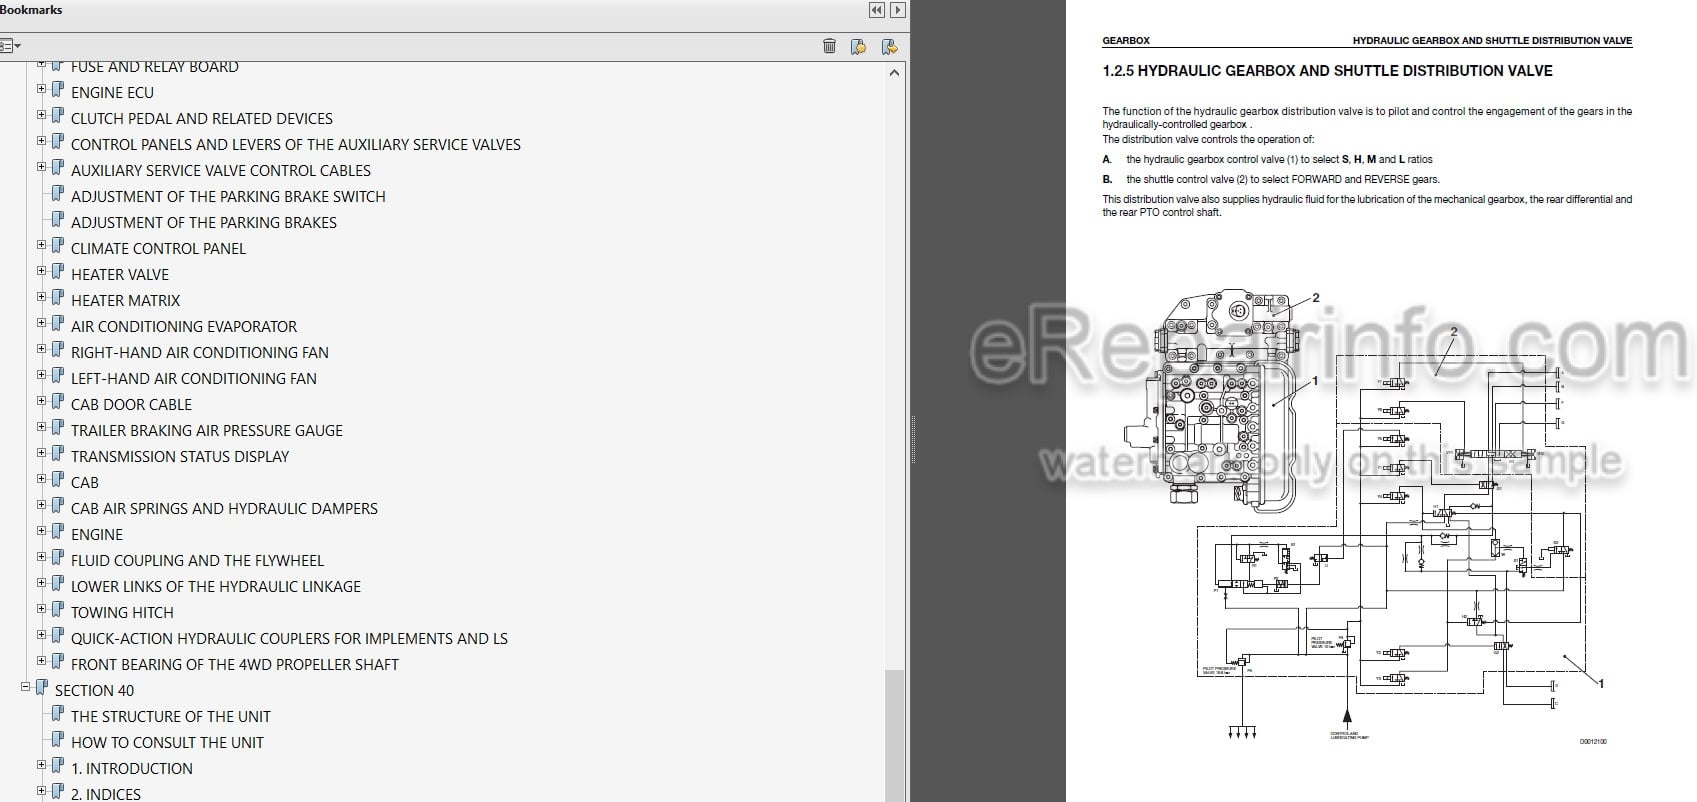Expand the ENGINE ECU bookmark
The height and width of the screenshot is (802, 1697).
point(42,89)
